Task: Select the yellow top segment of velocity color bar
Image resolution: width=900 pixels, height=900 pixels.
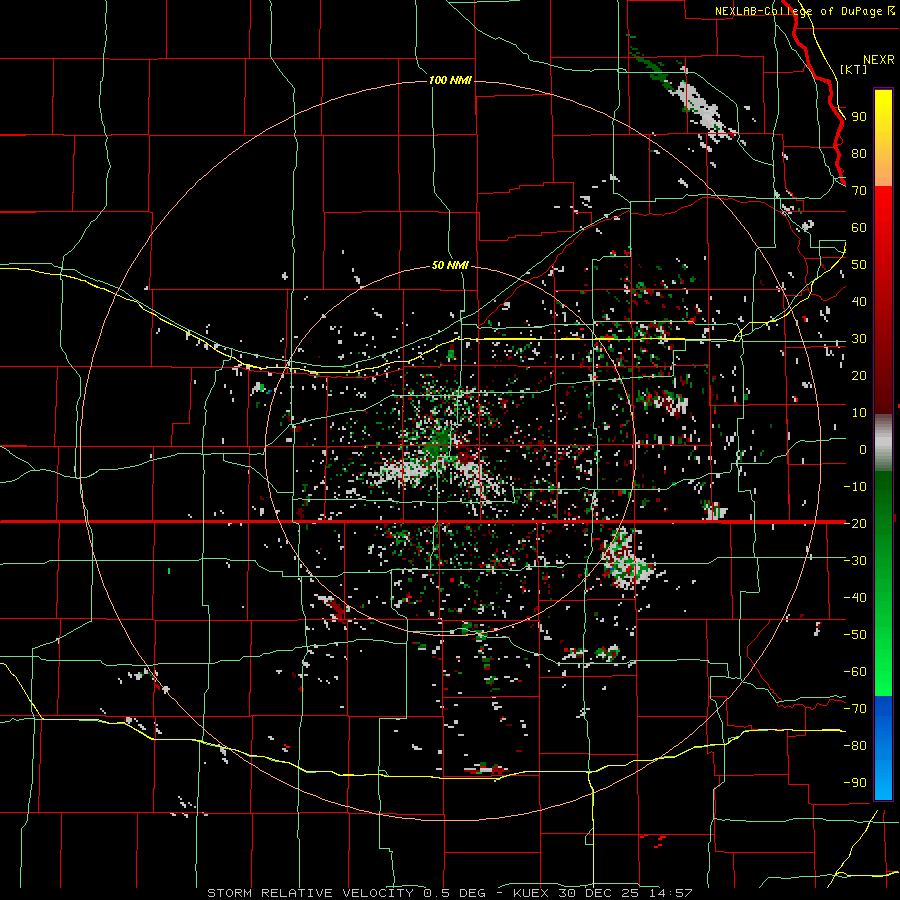Action: tap(883, 138)
